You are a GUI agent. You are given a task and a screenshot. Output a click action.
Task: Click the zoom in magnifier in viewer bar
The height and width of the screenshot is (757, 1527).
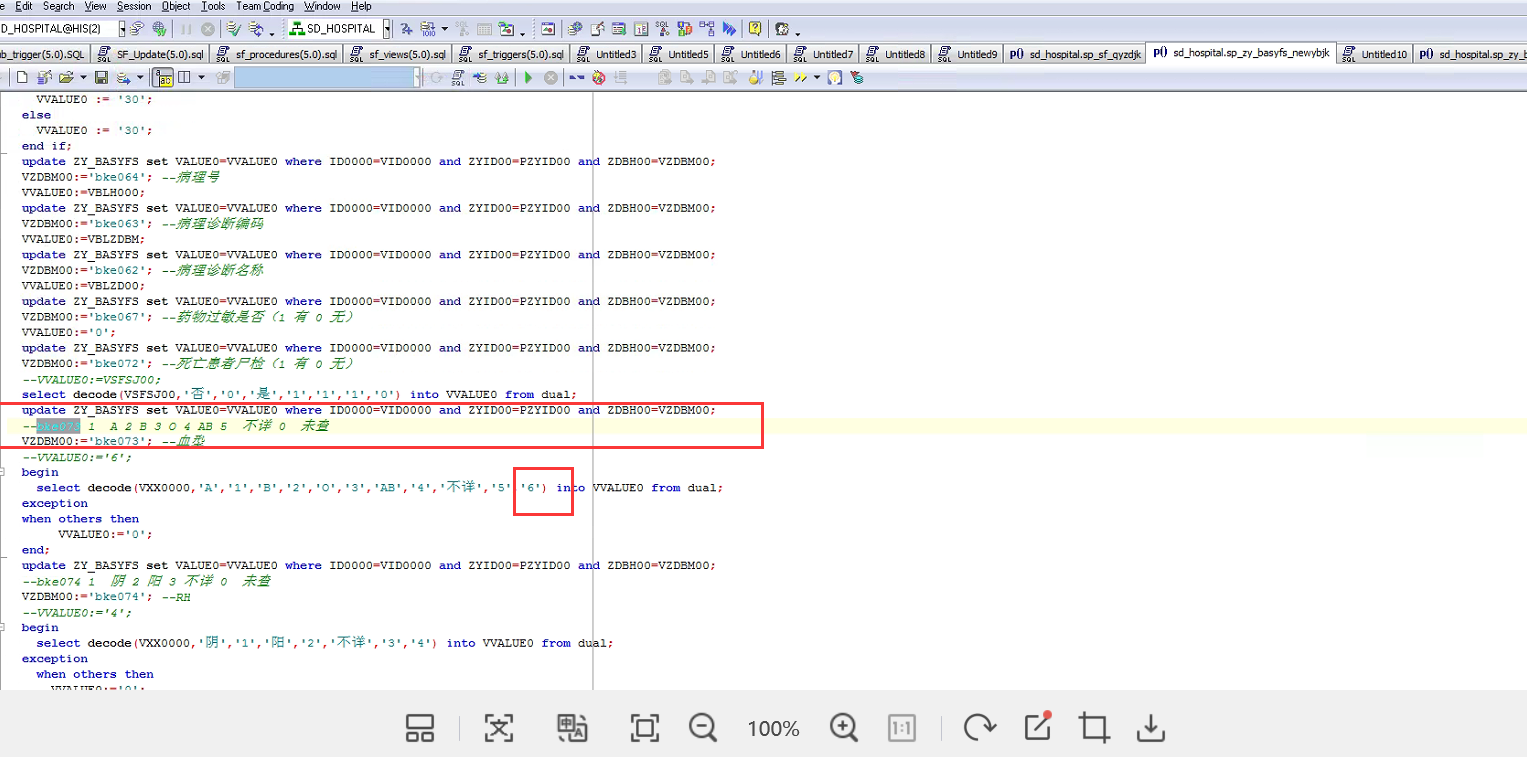pyautogui.click(x=844, y=728)
